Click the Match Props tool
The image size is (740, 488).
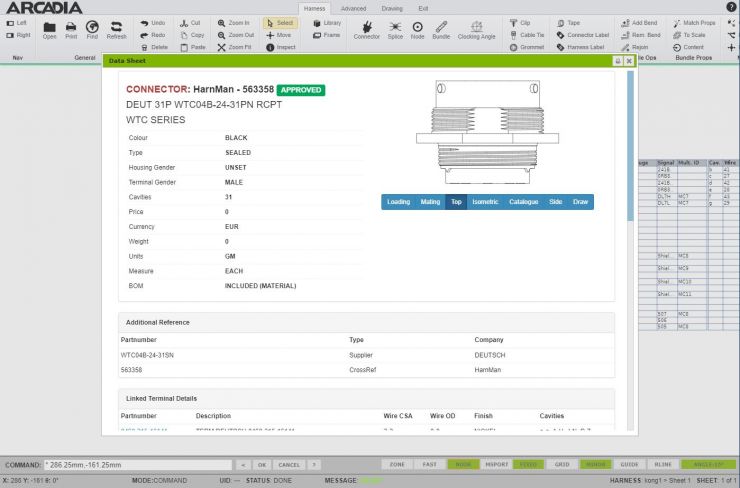tap(694, 23)
